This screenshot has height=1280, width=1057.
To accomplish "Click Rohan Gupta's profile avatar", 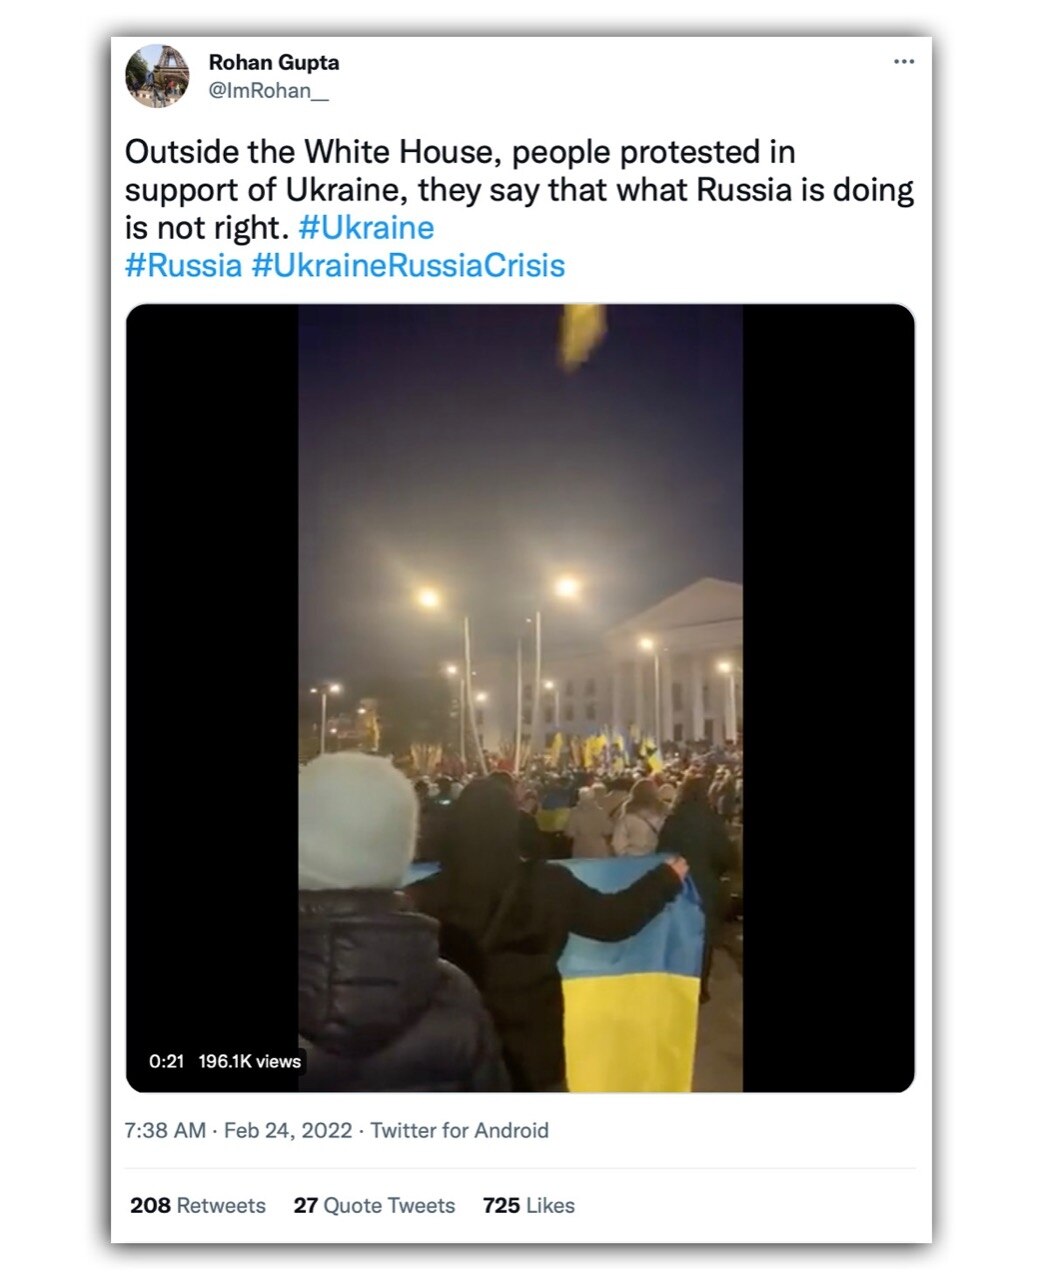I will point(157,75).
